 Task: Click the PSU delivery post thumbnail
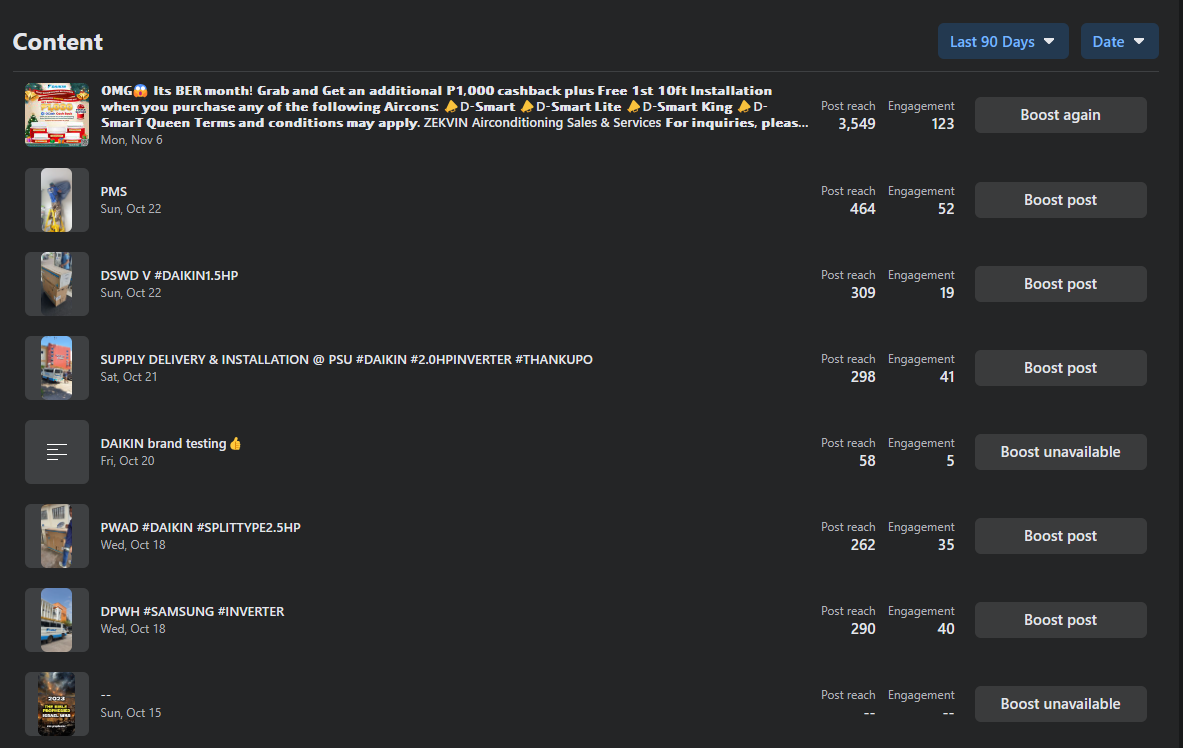point(57,368)
